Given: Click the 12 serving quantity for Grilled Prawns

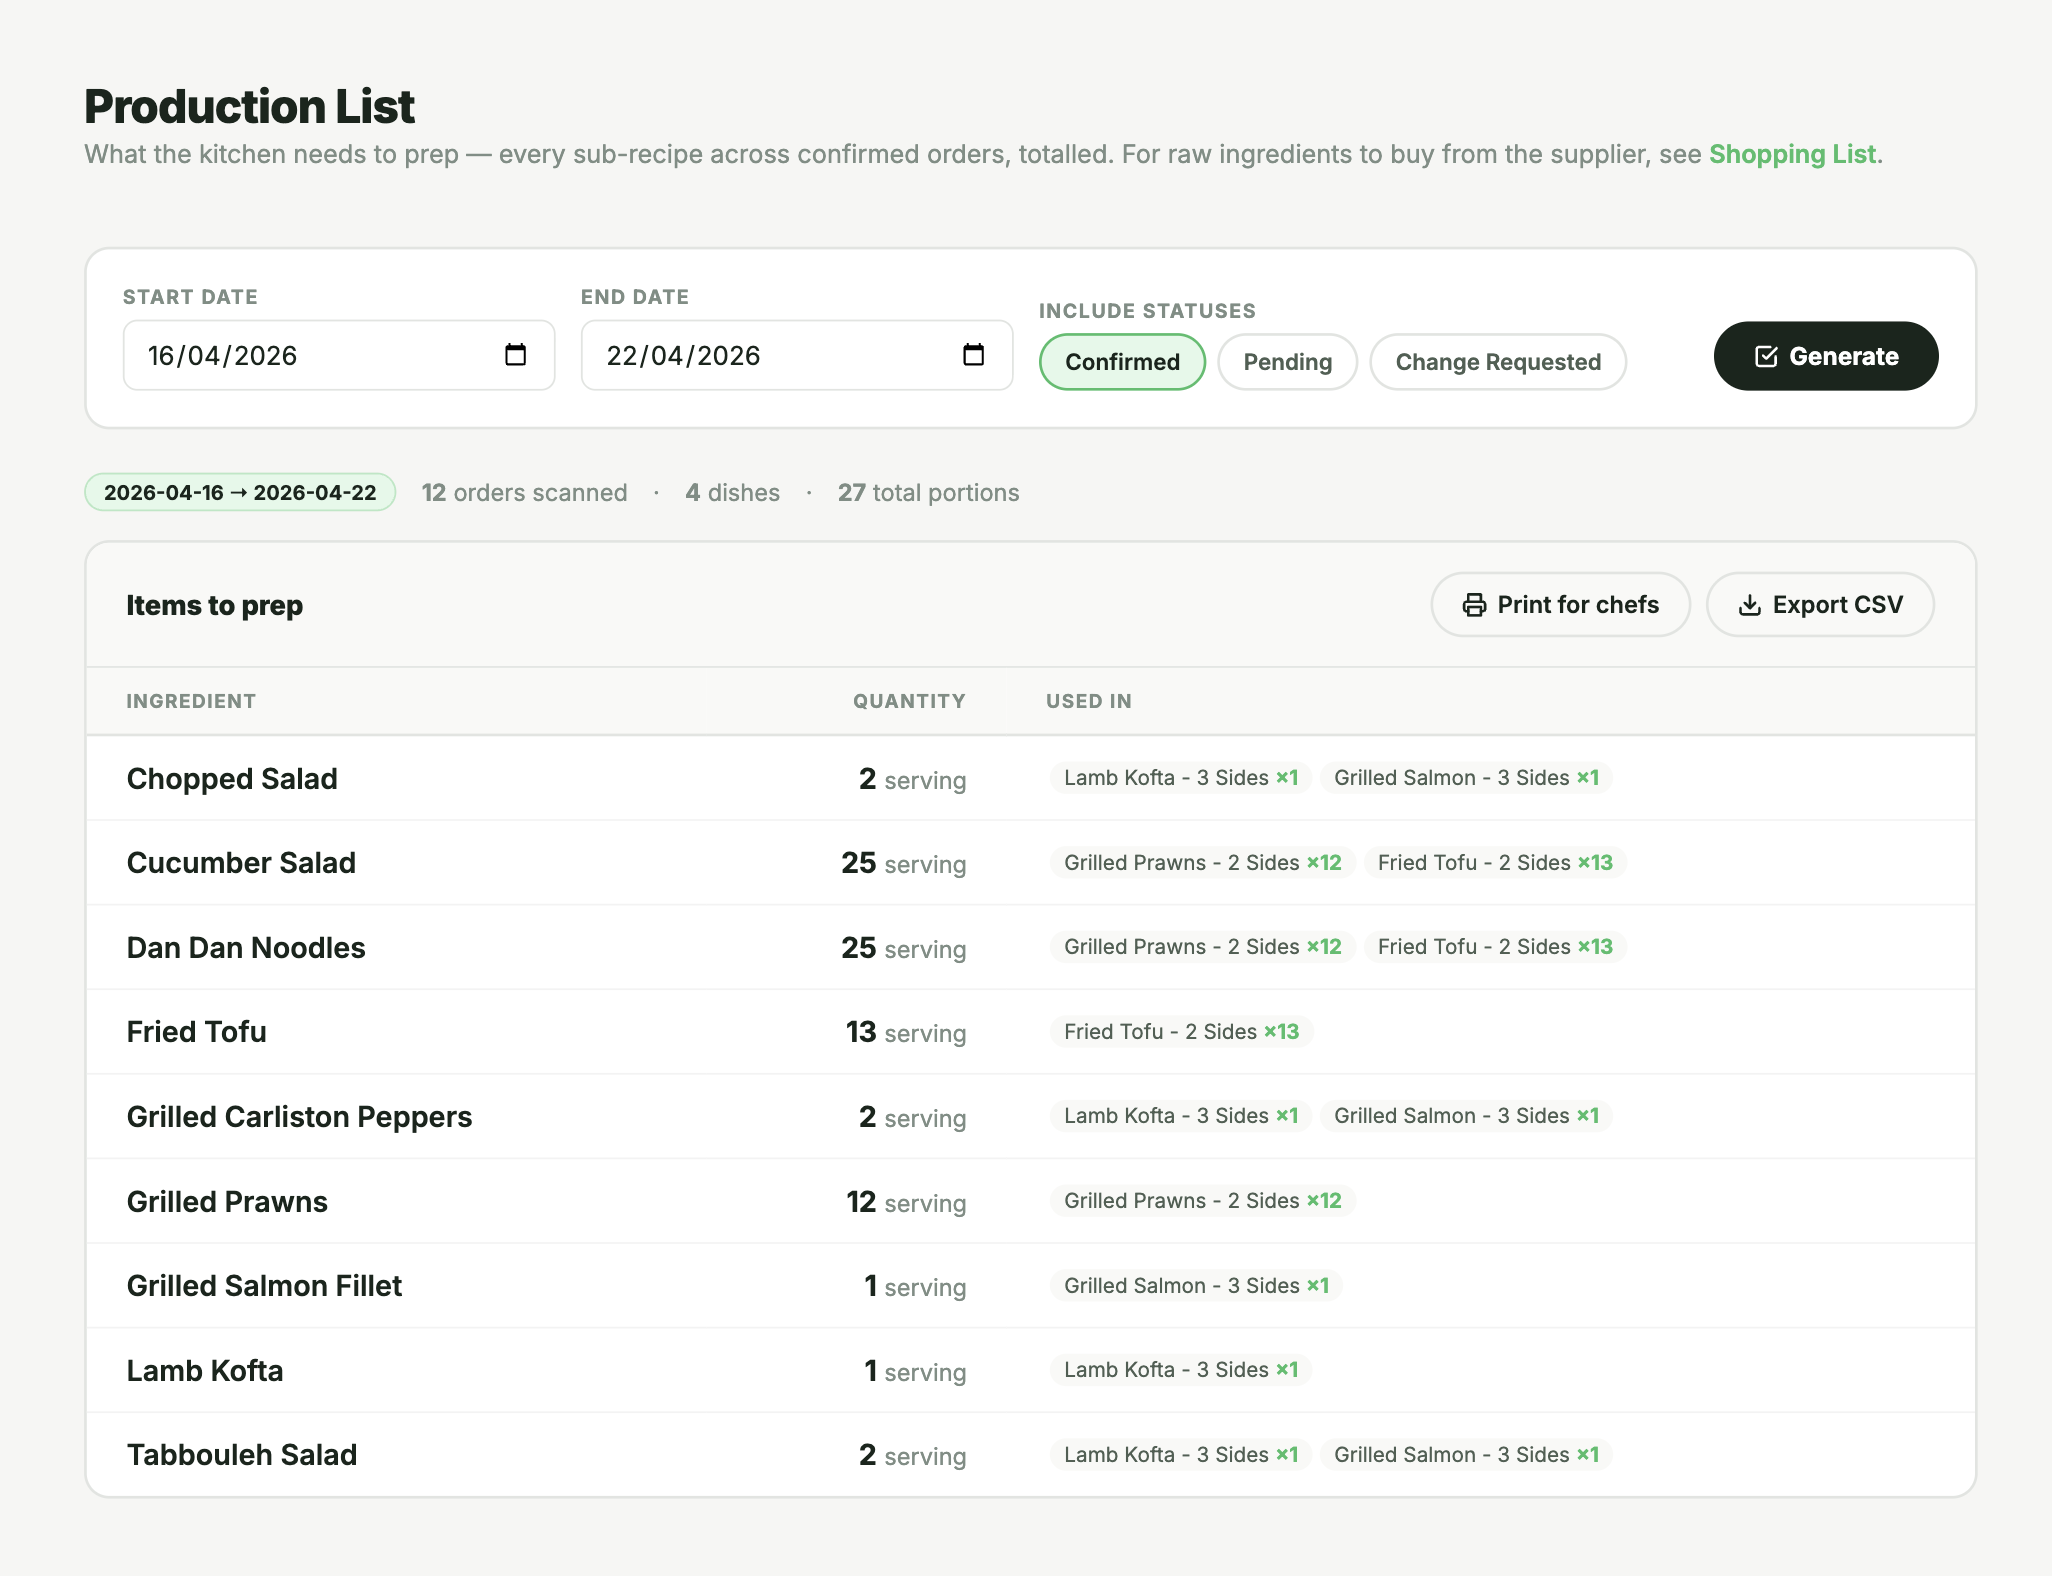Looking at the screenshot, I should tap(906, 1202).
